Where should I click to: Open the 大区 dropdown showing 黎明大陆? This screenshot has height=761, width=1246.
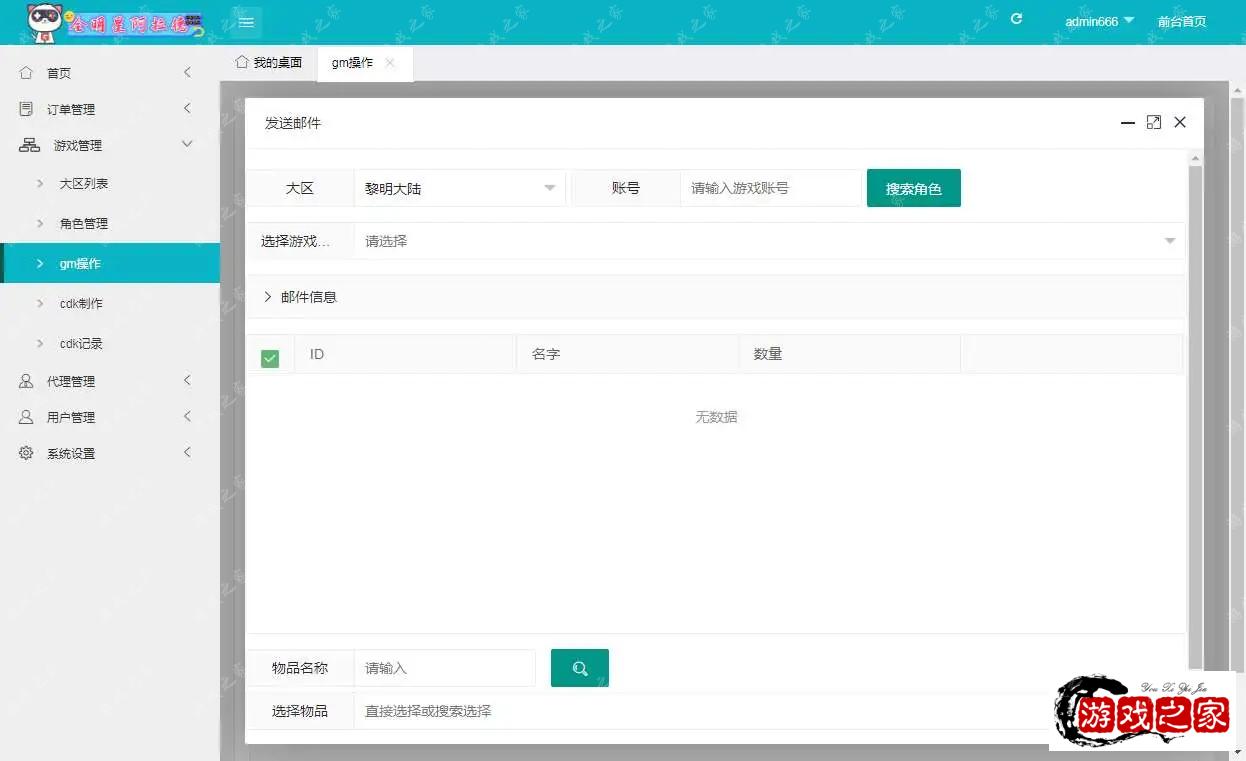(459, 188)
